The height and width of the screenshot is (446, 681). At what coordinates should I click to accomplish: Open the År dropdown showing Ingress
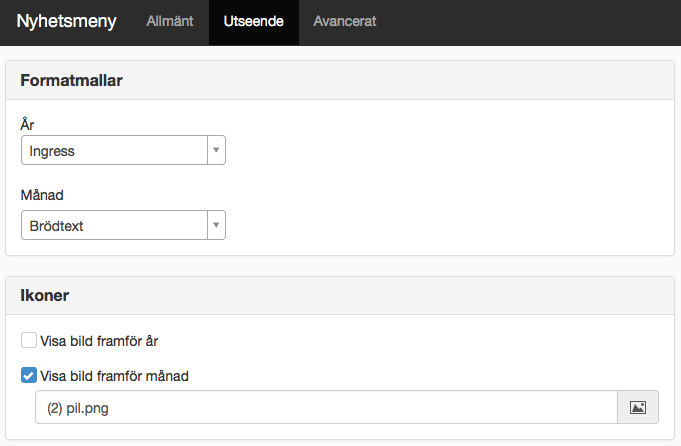click(123, 150)
